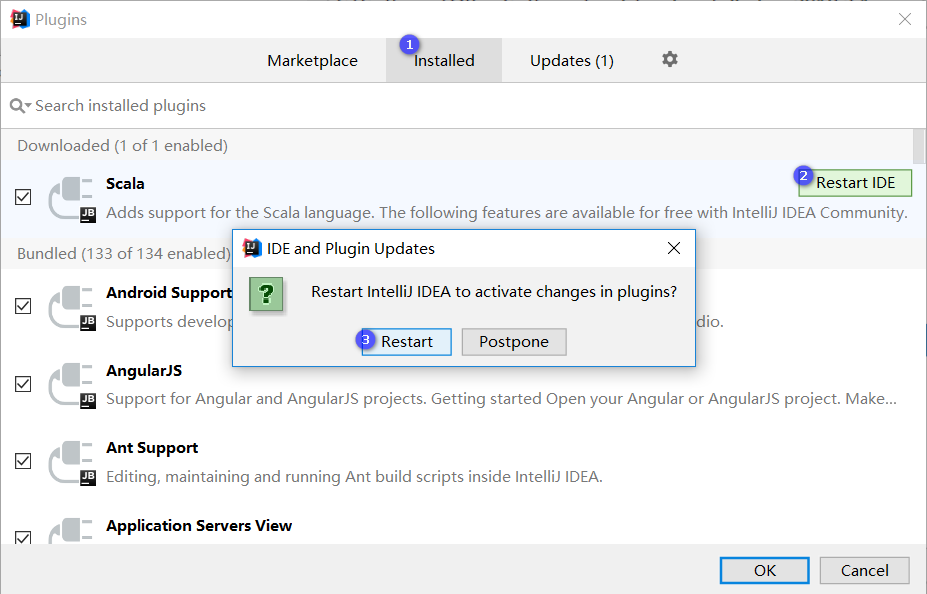The image size is (927, 594).
Task: Click the green Restart IDE button
Action: tap(855, 183)
